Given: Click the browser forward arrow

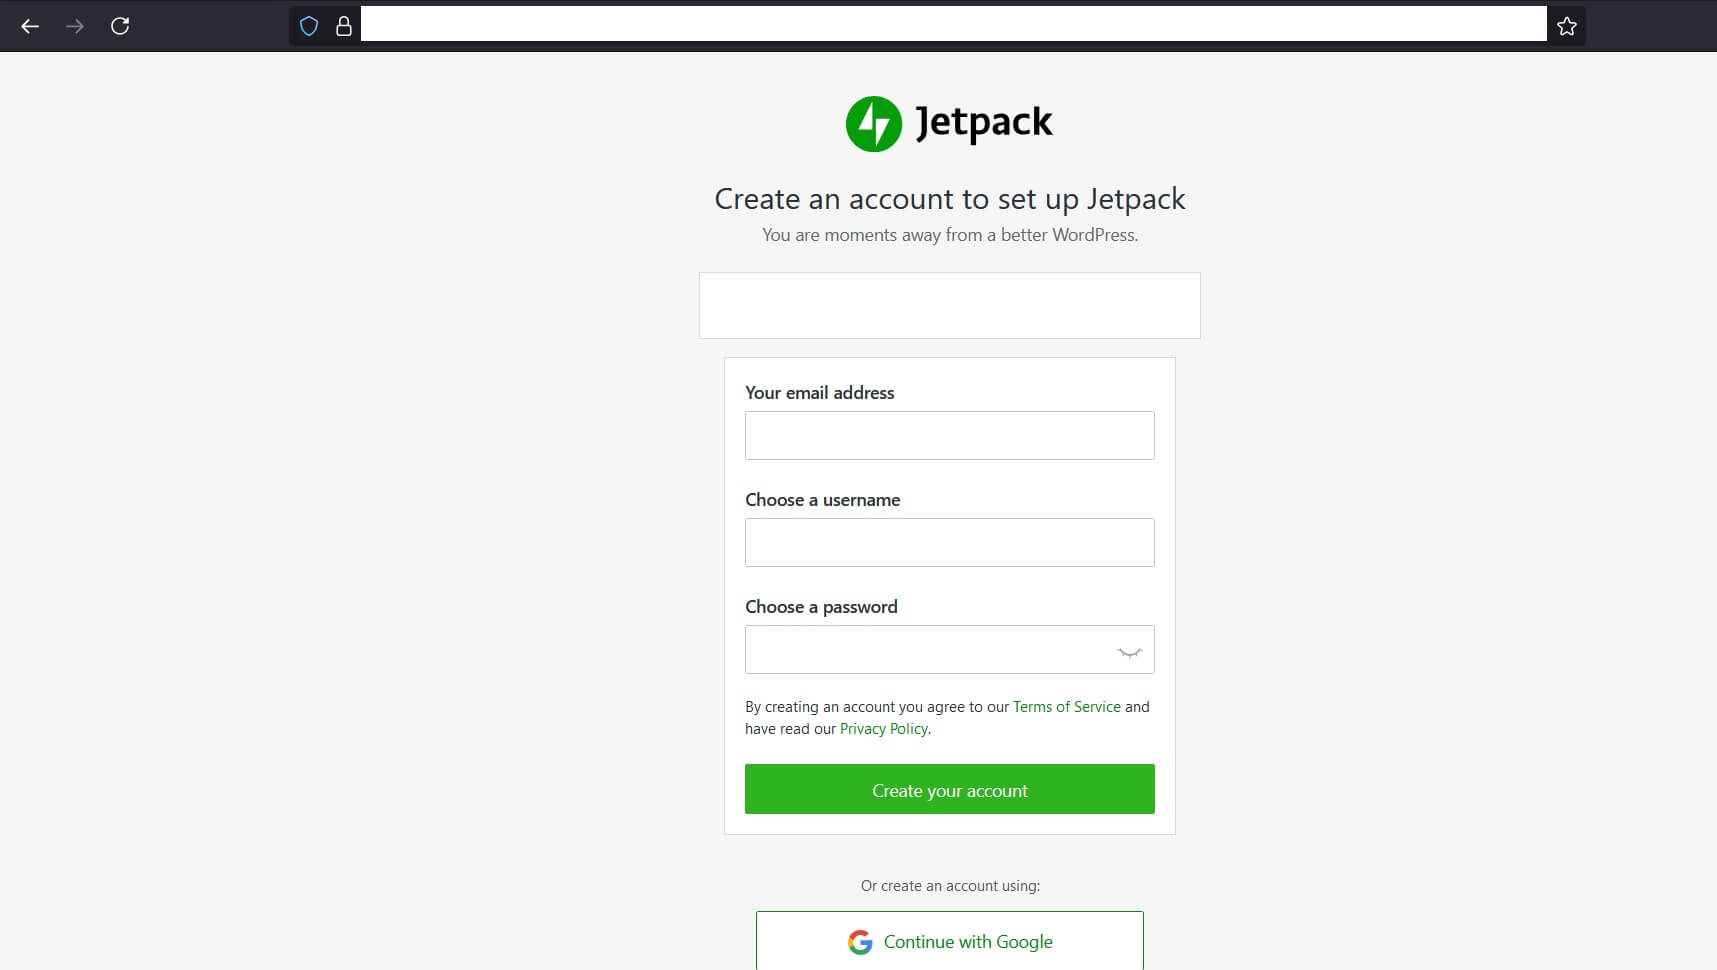Looking at the screenshot, I should [x=75, y=26].
